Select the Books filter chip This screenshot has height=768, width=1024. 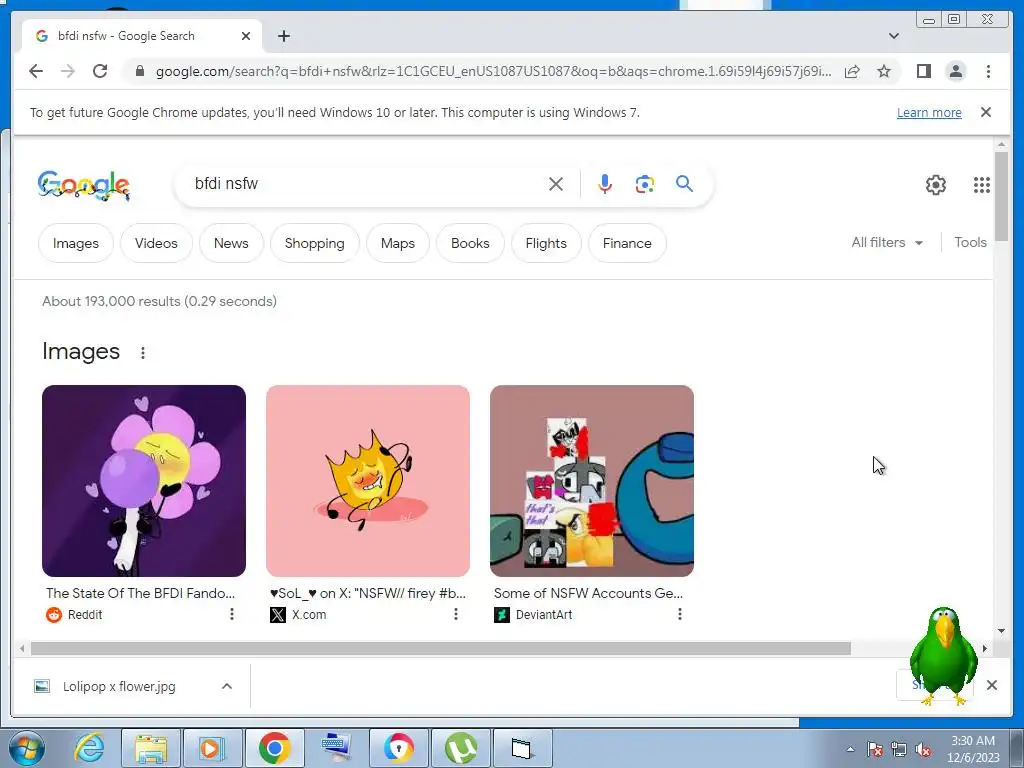(x=470, y=243)
